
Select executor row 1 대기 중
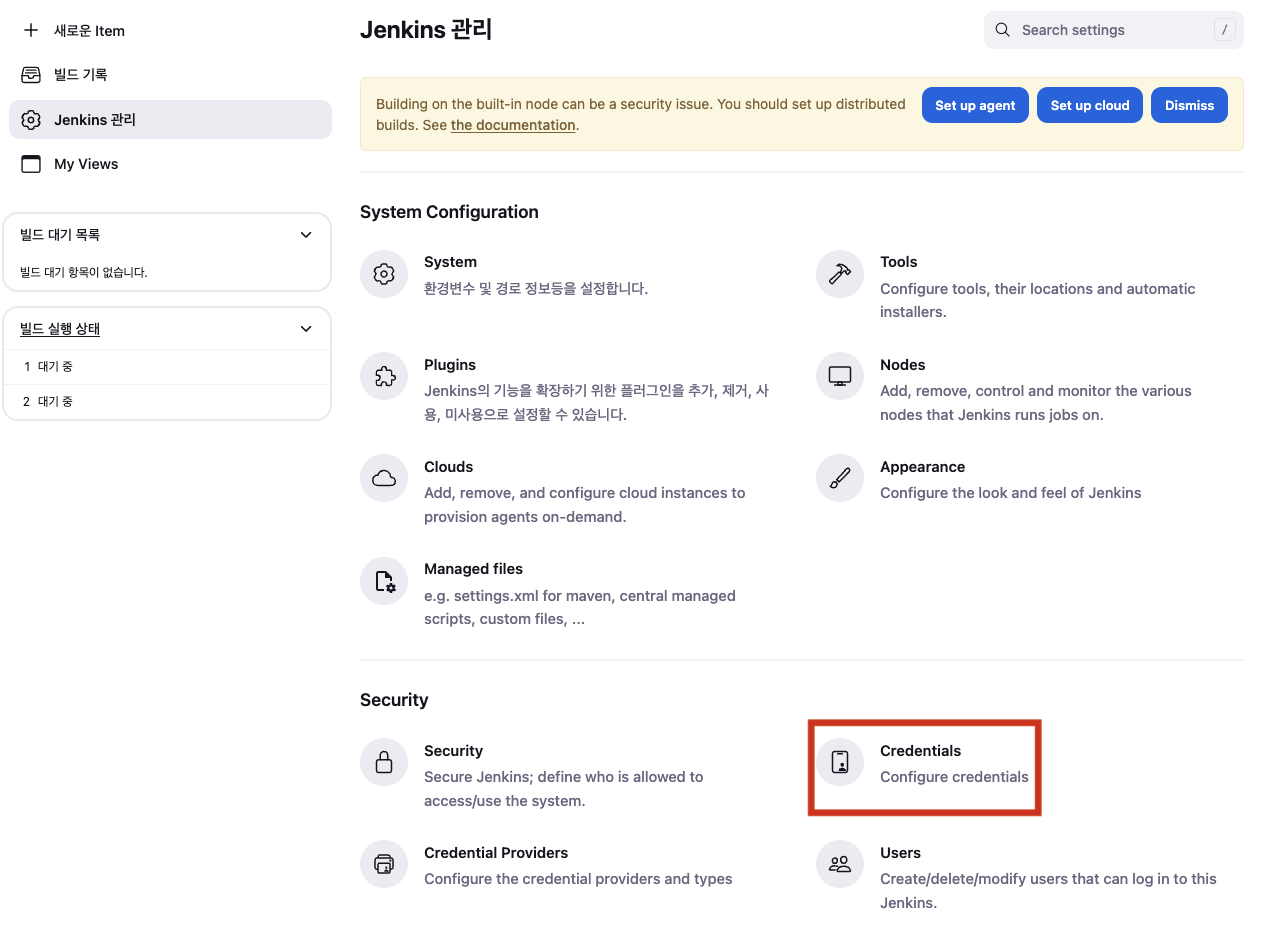(x=167, y=367)
